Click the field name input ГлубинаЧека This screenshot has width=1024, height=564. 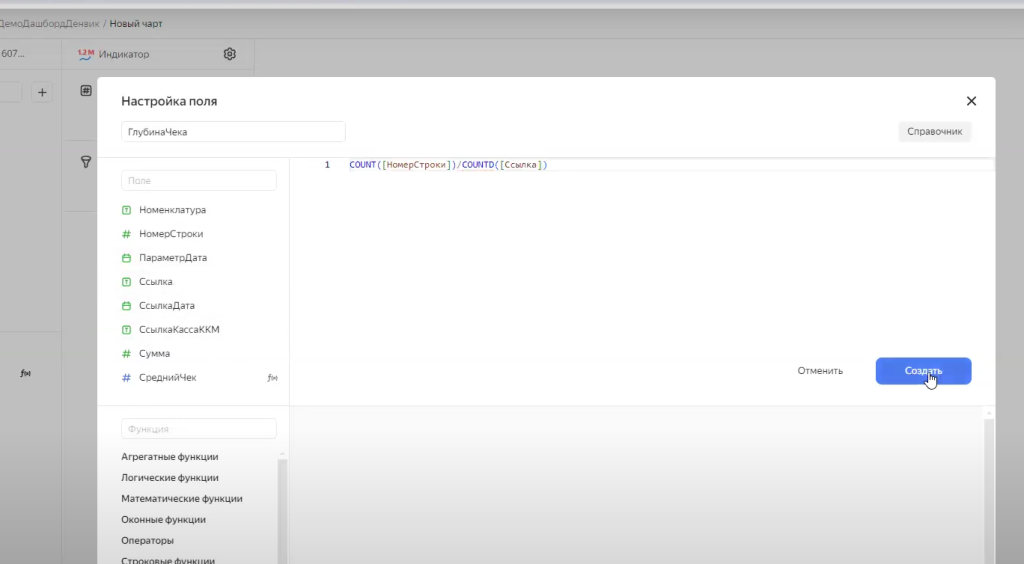[233, 132]
